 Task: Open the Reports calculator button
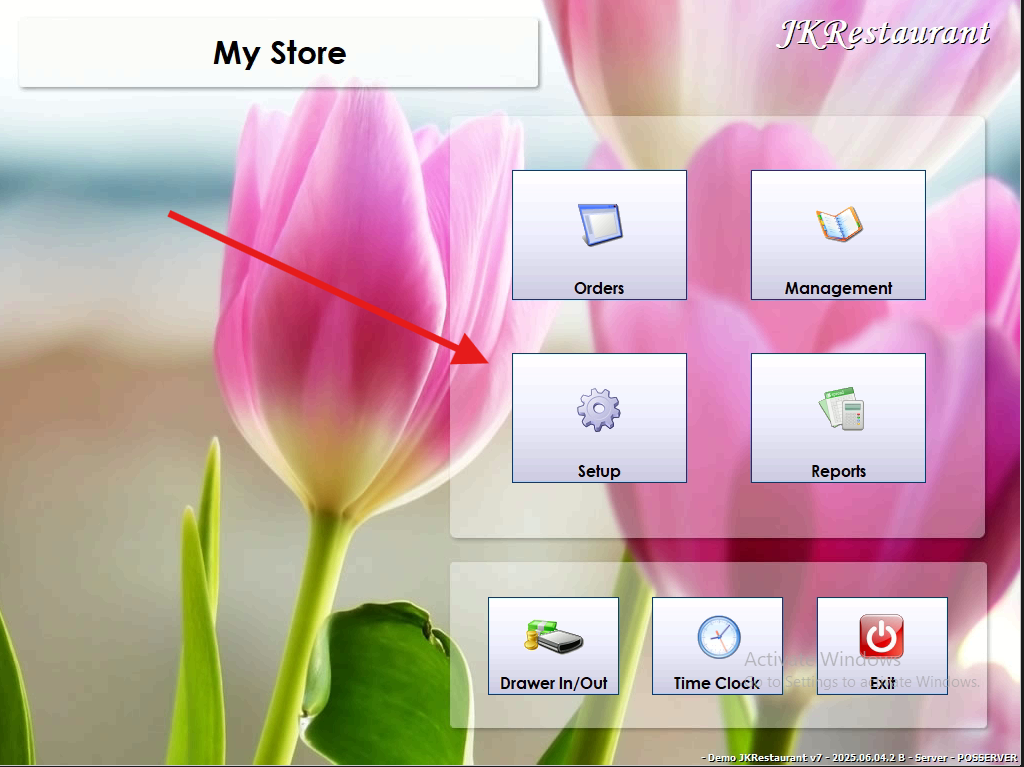(838, 418)
